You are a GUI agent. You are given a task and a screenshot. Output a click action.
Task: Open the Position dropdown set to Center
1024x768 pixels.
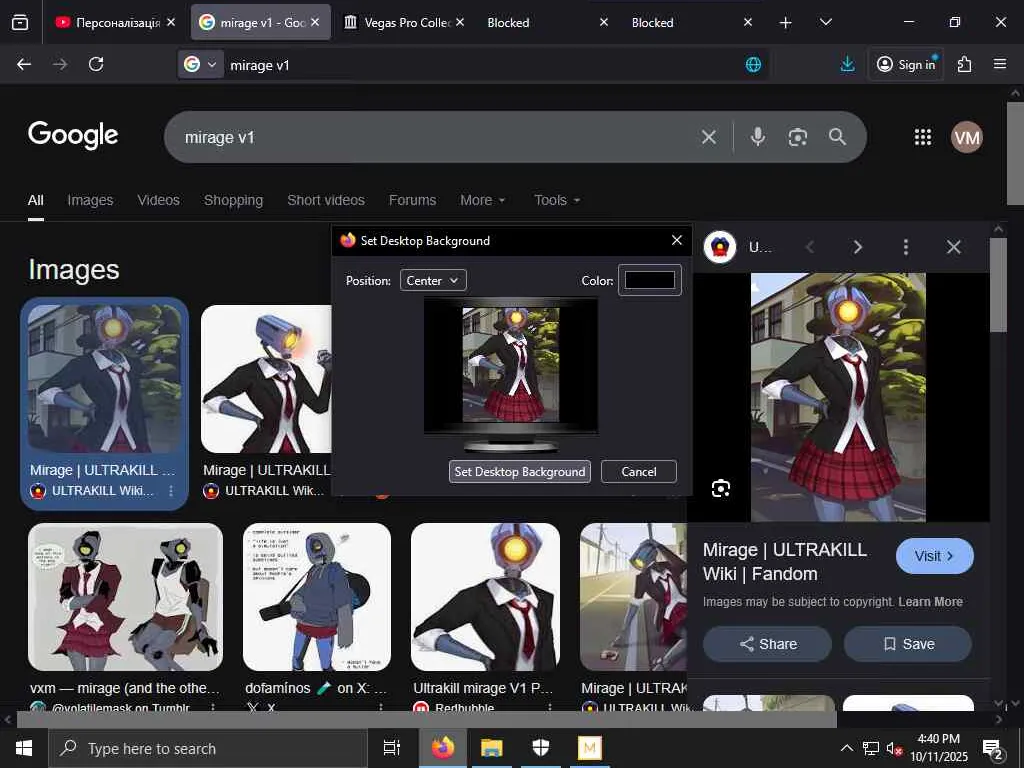[433, 281]
